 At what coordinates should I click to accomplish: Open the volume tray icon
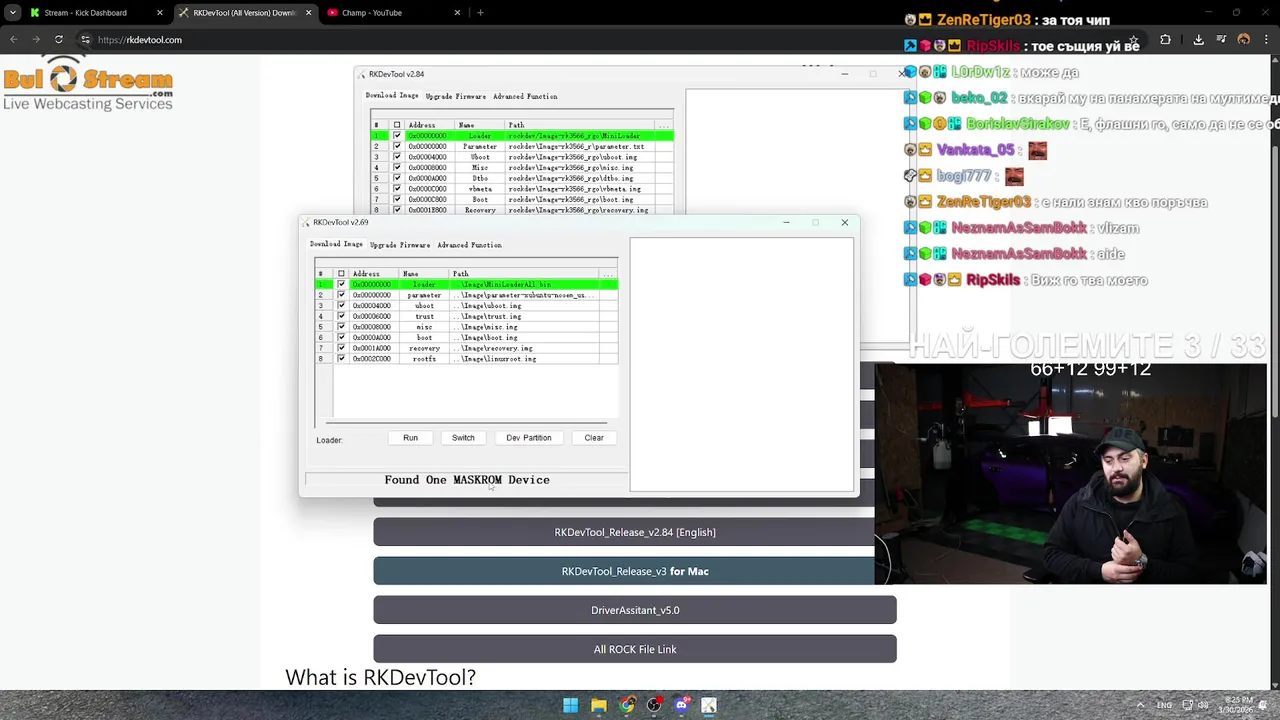pos(1203,705)
